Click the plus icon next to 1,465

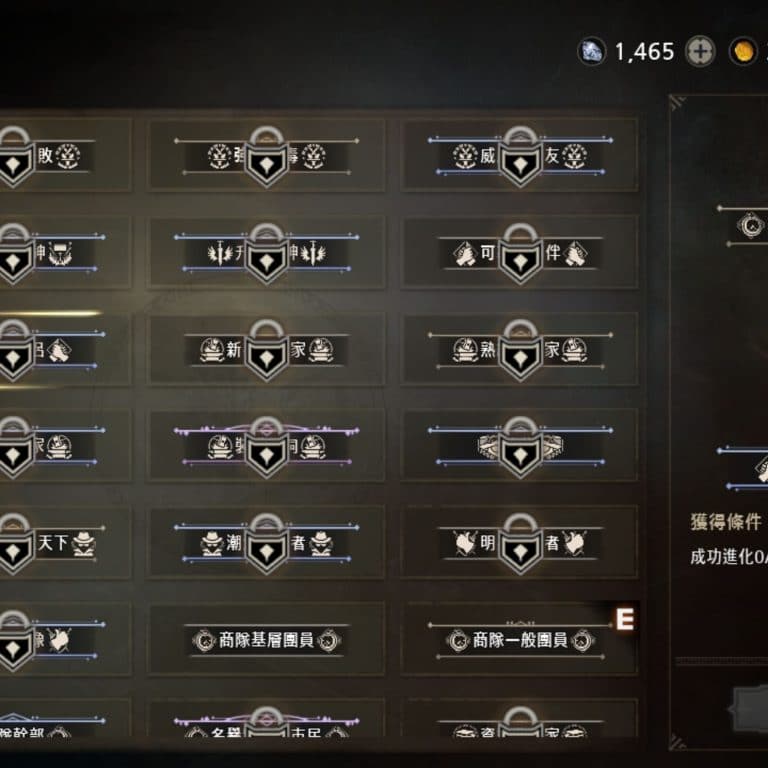[x=700, y=51]
